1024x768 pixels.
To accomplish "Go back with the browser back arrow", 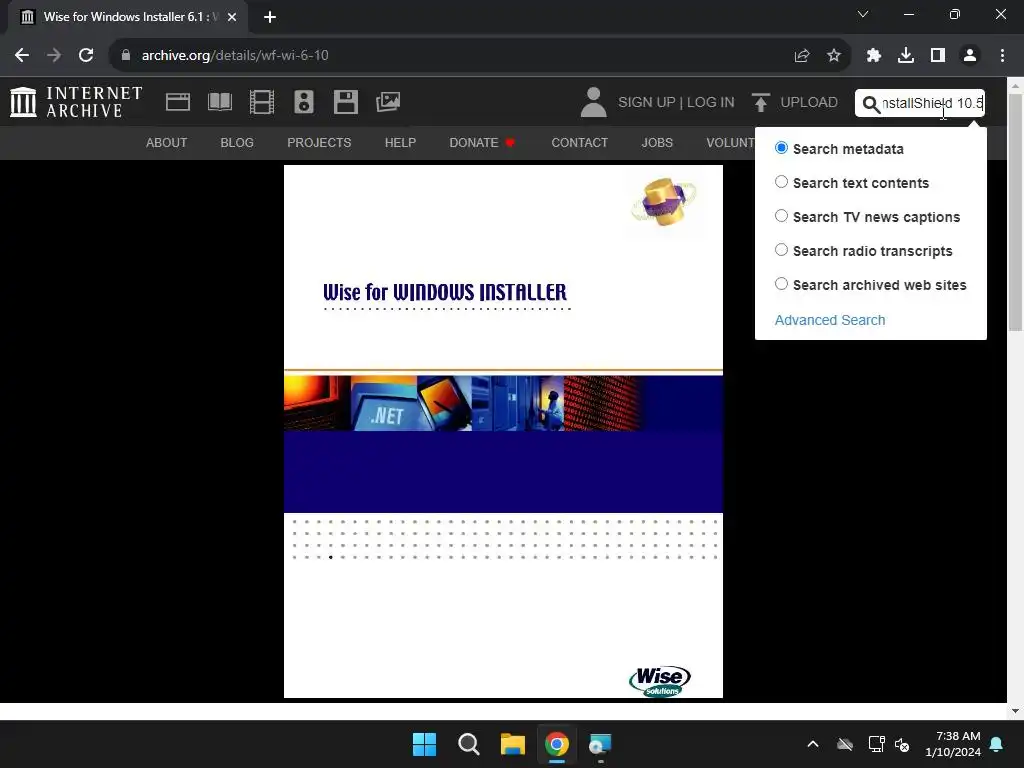I will point(22,56).
